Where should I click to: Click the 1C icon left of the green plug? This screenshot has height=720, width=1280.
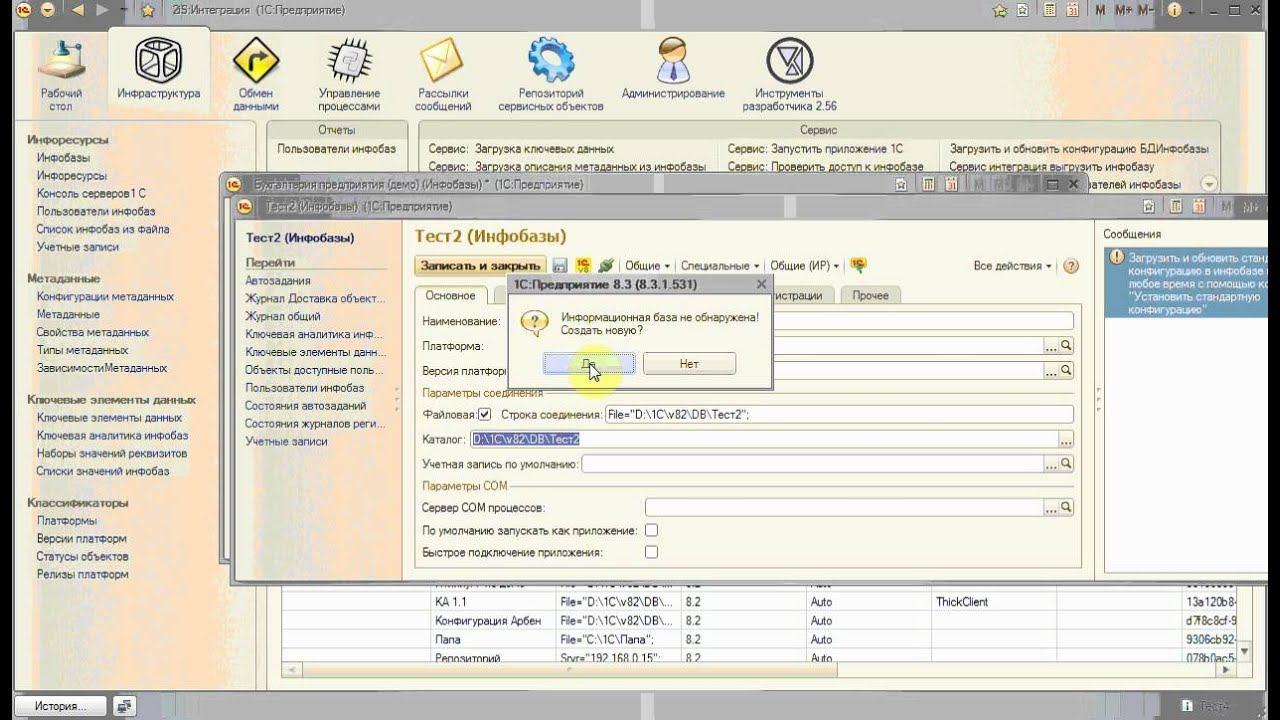tap(583, 266)
